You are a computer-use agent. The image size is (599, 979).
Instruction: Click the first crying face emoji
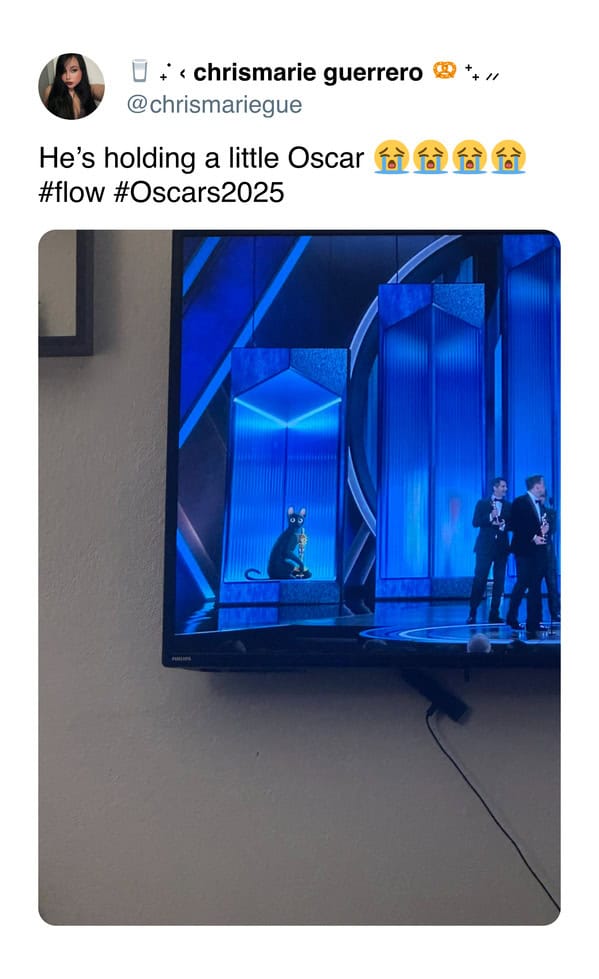(391, 157)
